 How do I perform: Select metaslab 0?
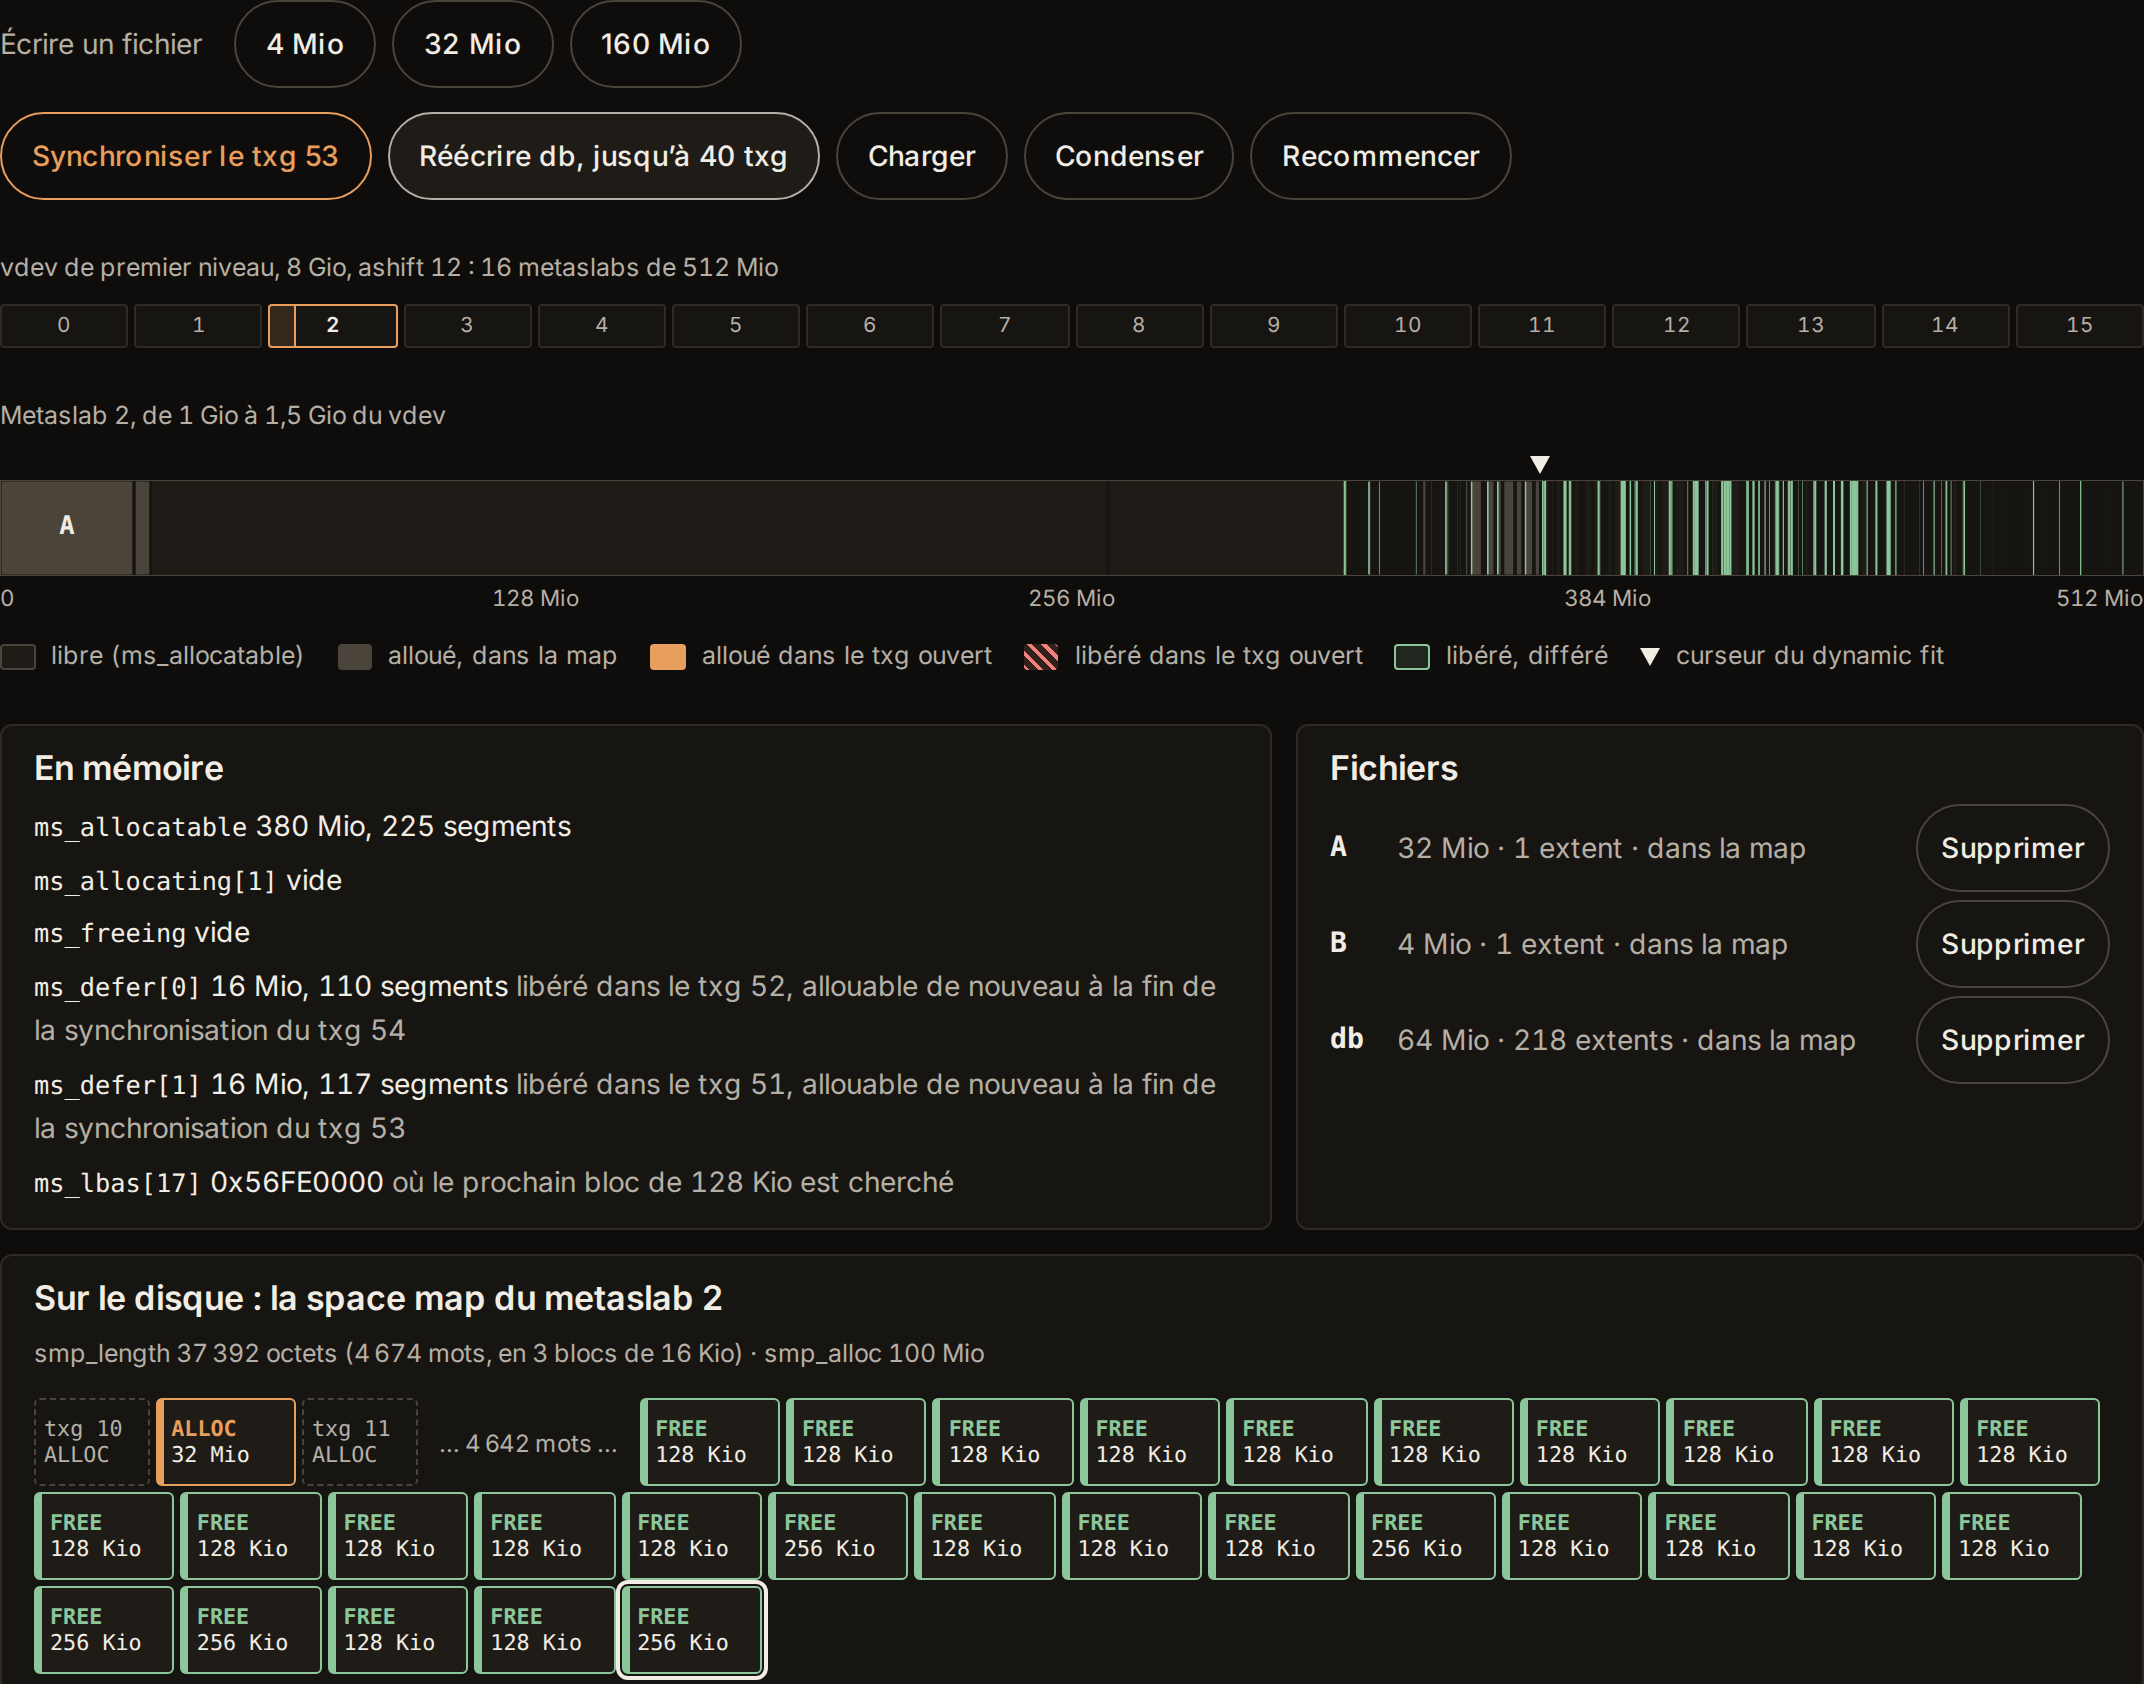coord(64,325)
